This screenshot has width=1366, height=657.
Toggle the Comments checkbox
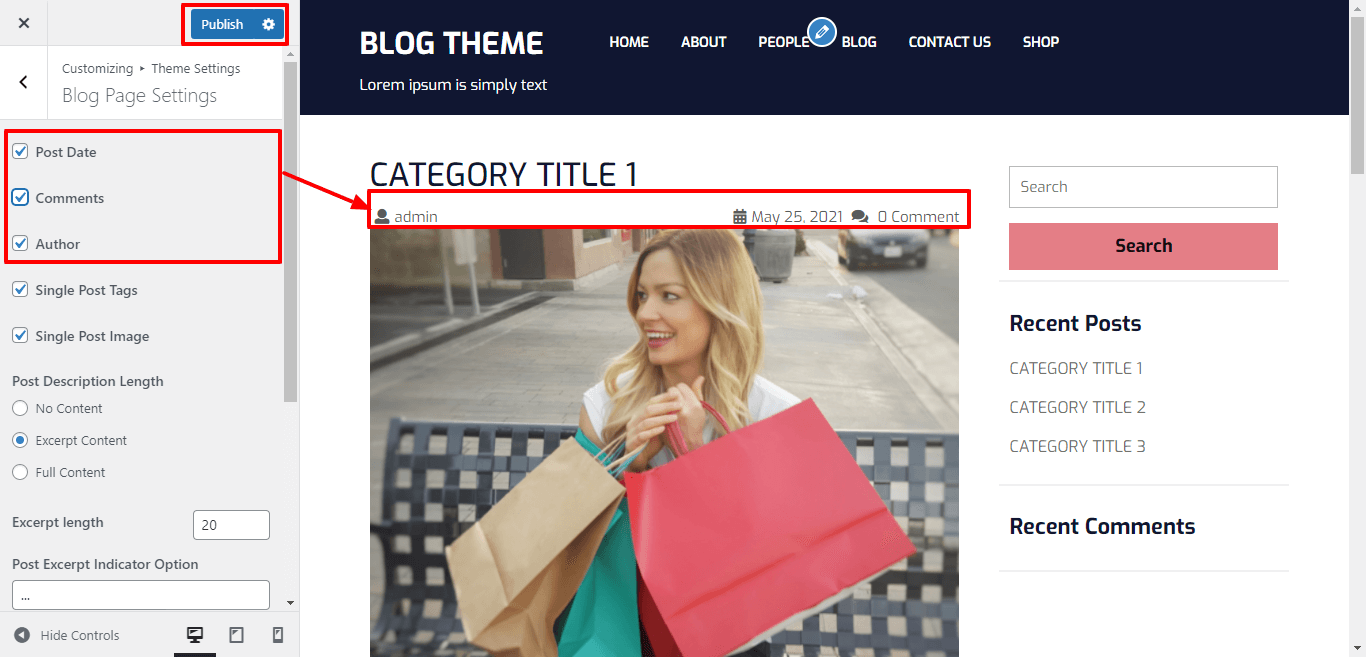click(20, 198)
